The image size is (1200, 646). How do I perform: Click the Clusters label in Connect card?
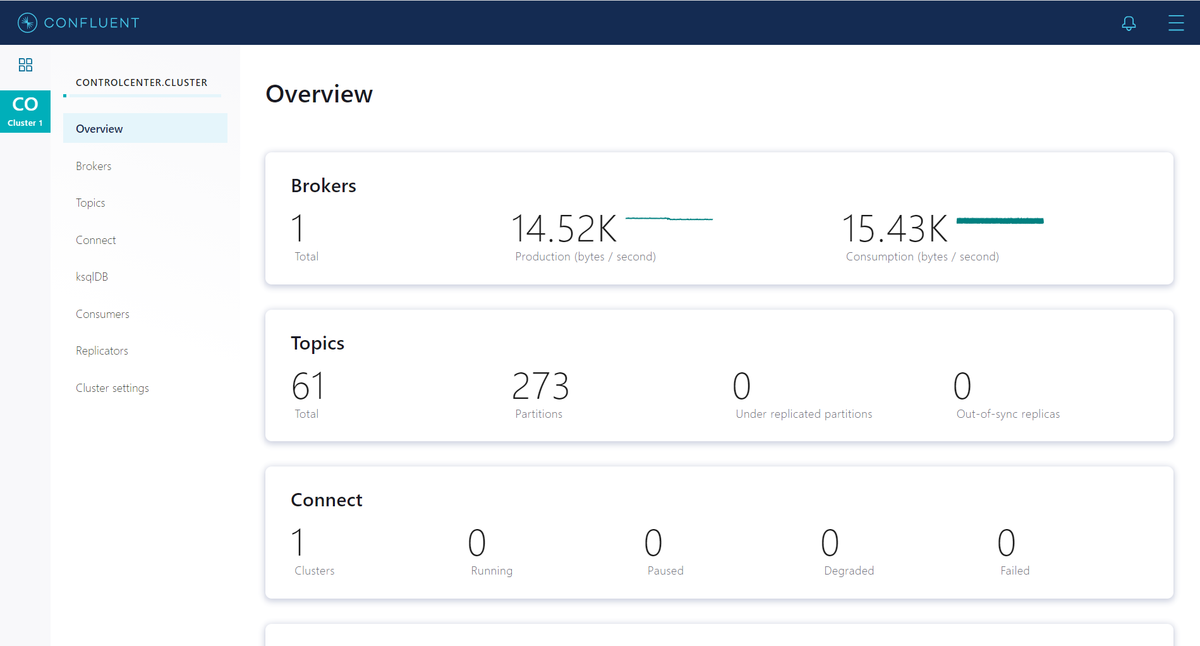point(315,571)
